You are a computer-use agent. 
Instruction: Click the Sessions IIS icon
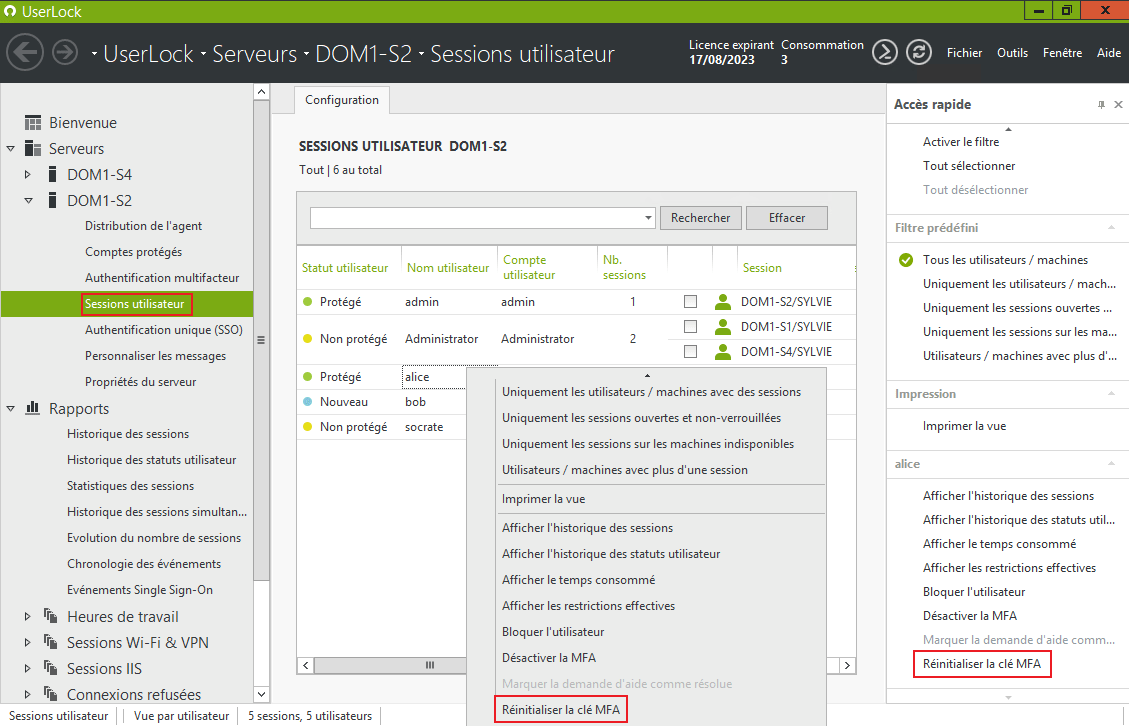pyautogui.click(x=50, y=668)
